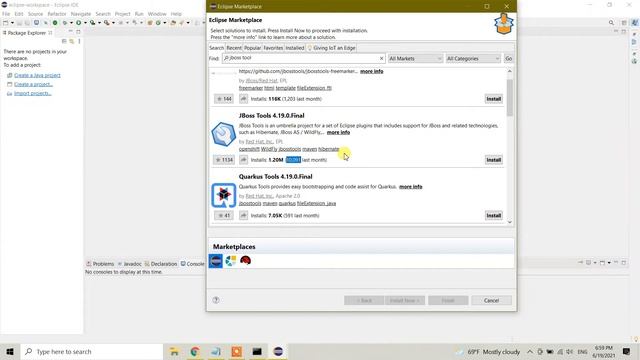Screen dimensions: 640x360
Task: Cancel the Eclipse Marketplace dialog
Action: pyautogui.click(x=491, y=300)
